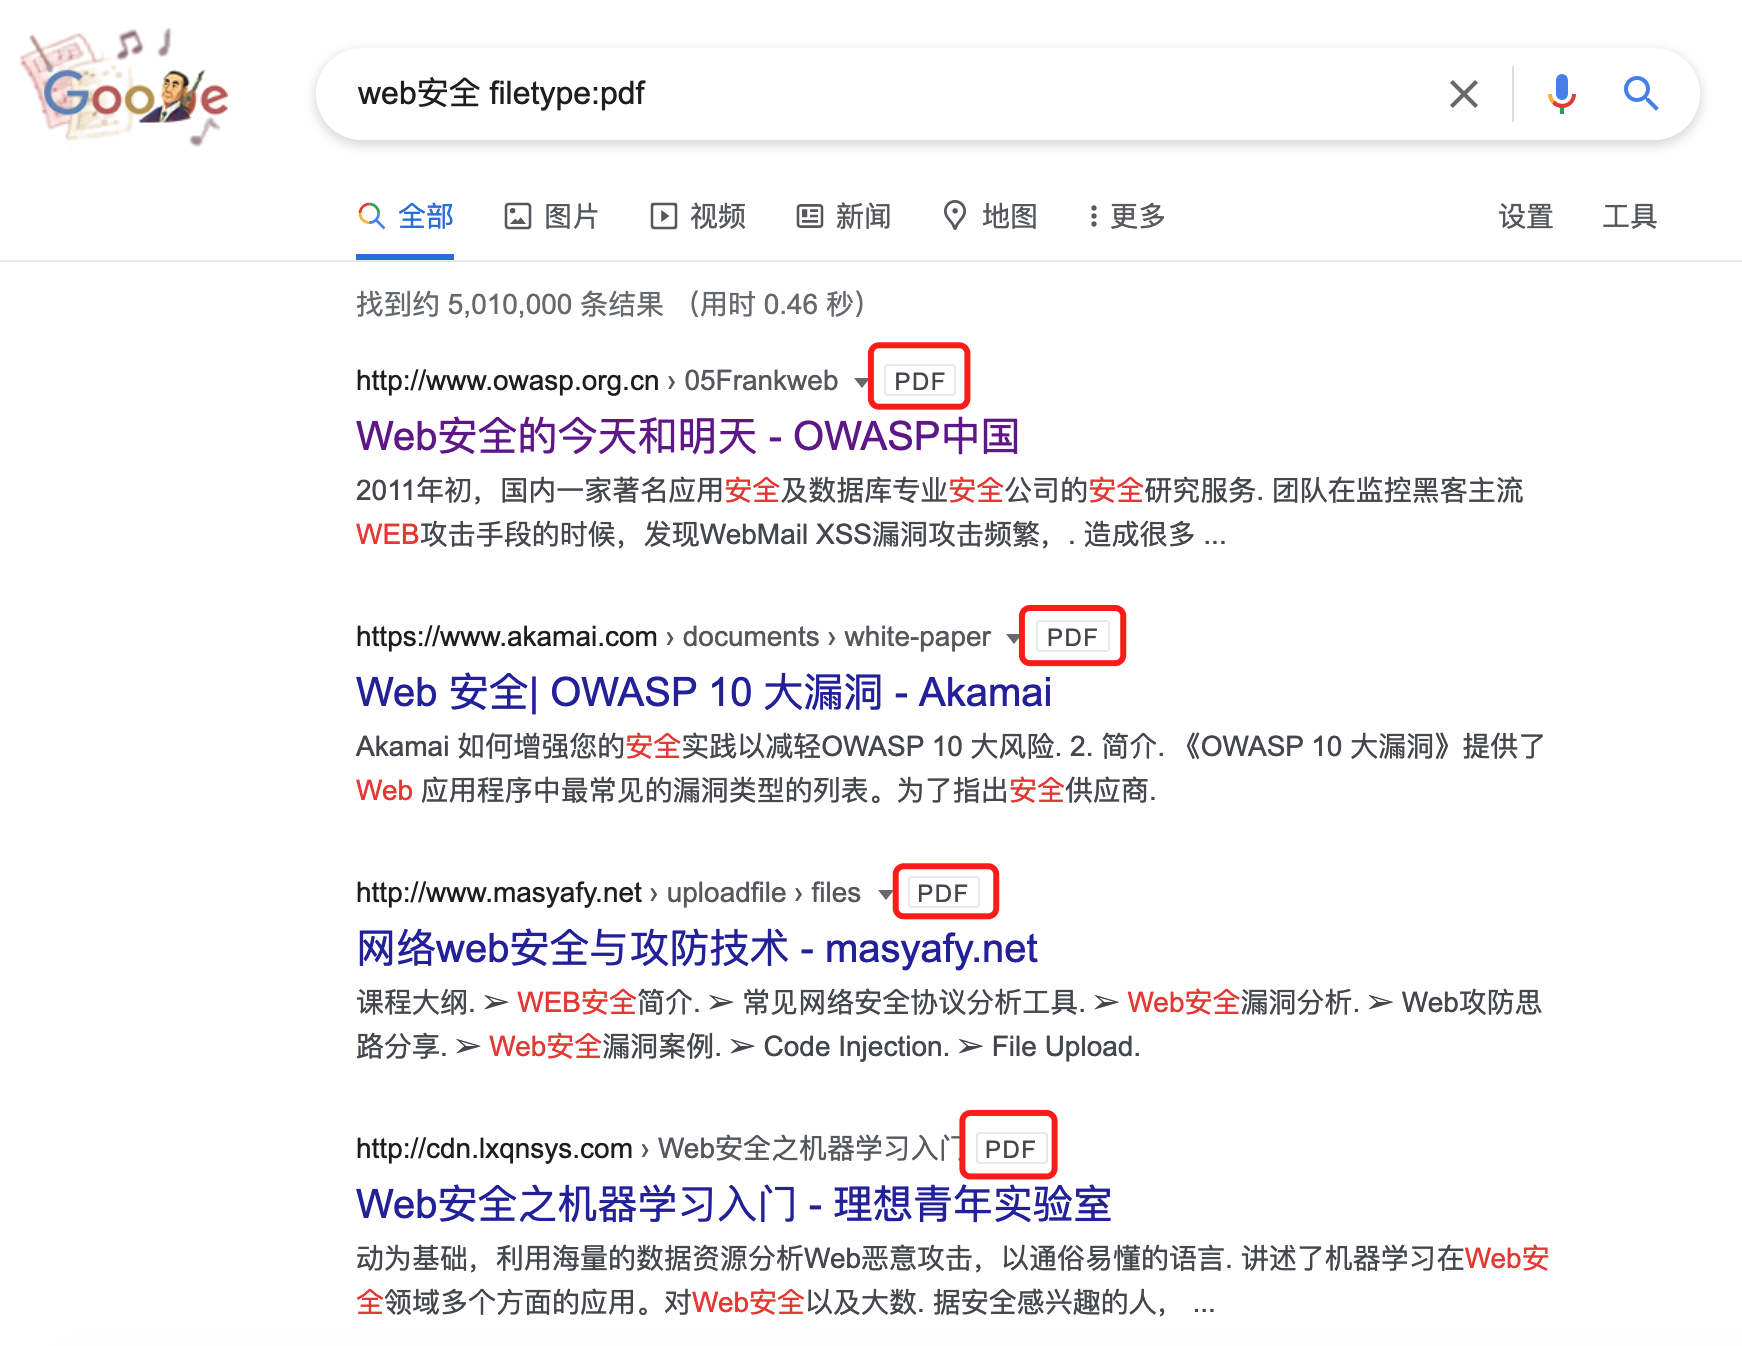
Task: Expand dropdown arrow beside masyafy.net URL
Action: pos(884,894)
